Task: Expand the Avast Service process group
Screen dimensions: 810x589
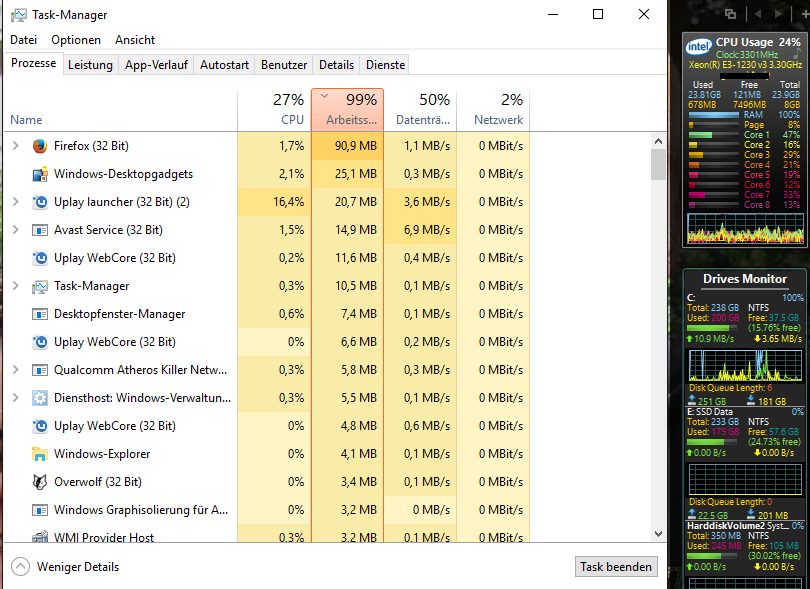Action: tap(15, 230)
